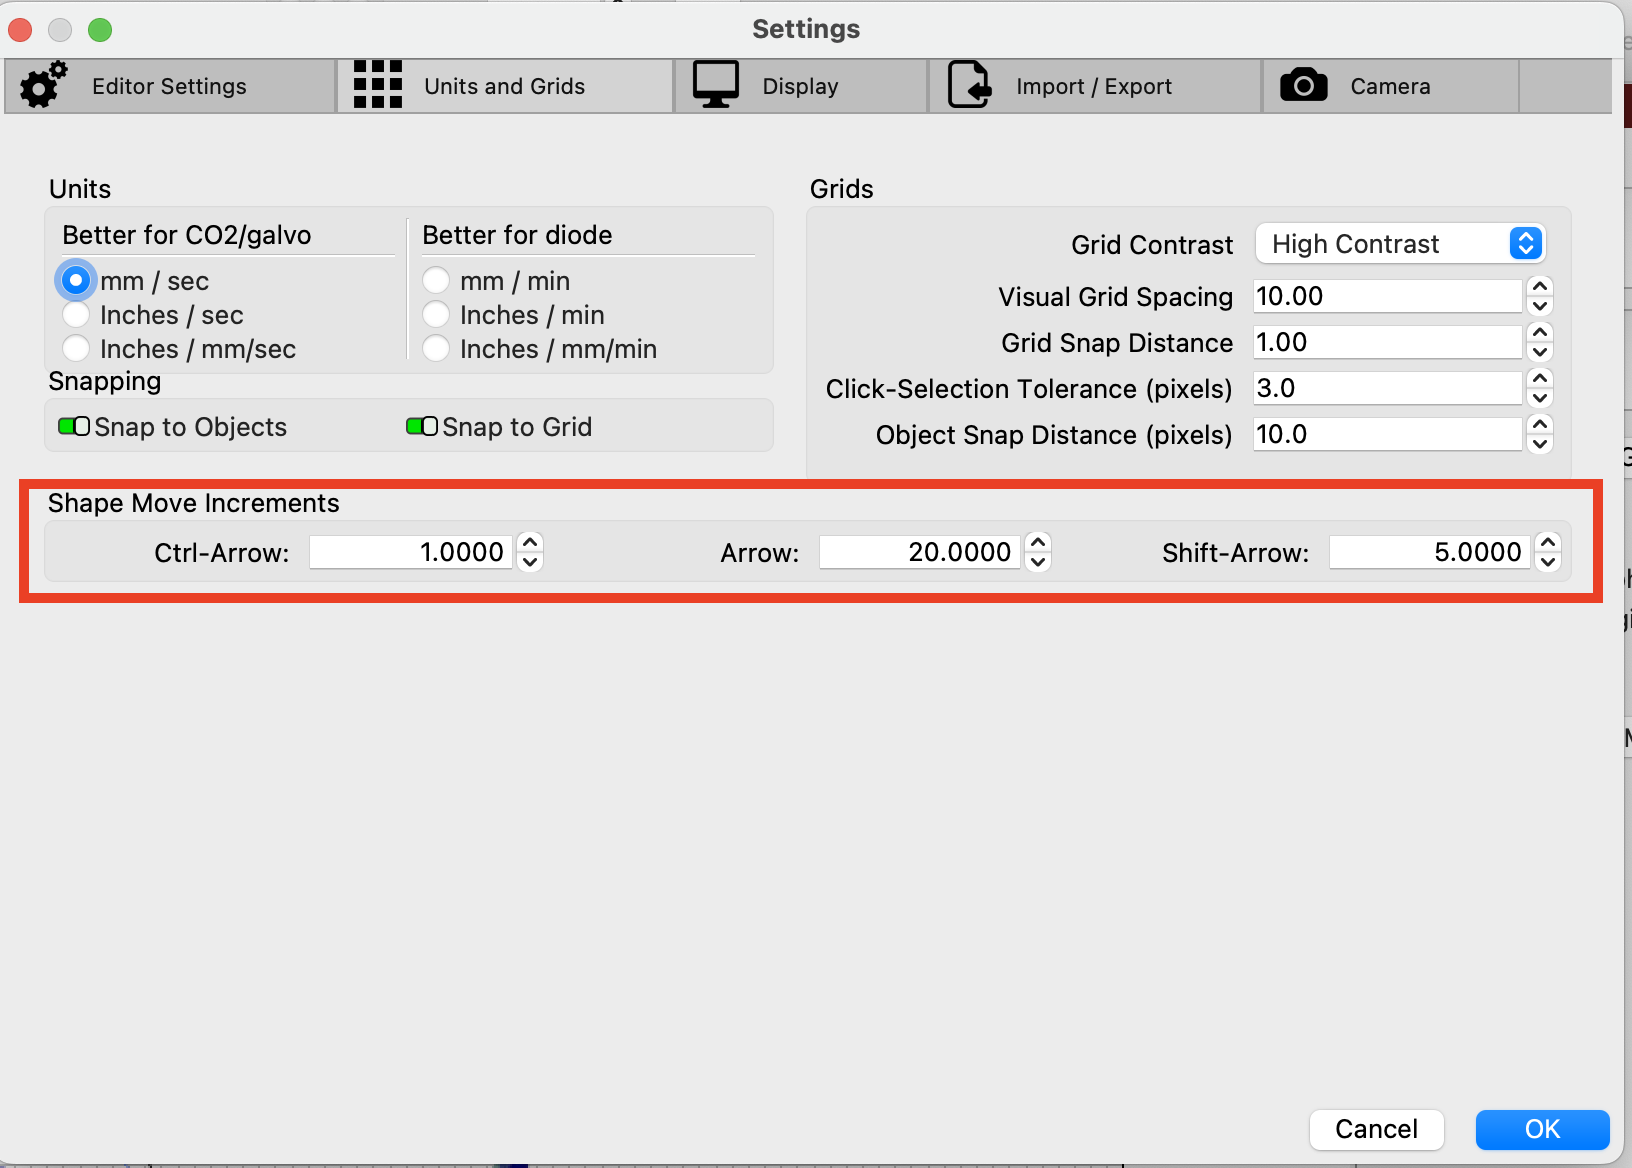Click the monitor icon for Display
This screenshot has height=1168, width=1632.
(x=716, y=85)
